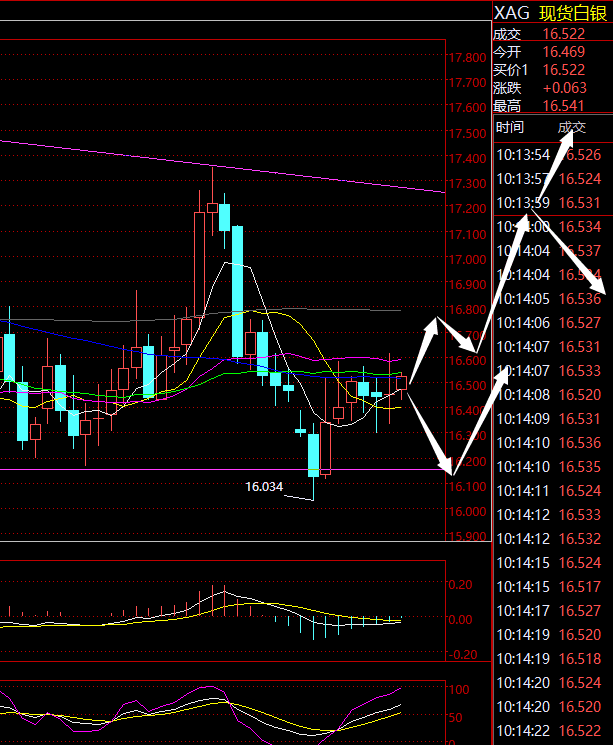613x745 pixels.
Task: Click price 16.522 in the 10:14:22 row
Action: [x=580, y=731]
